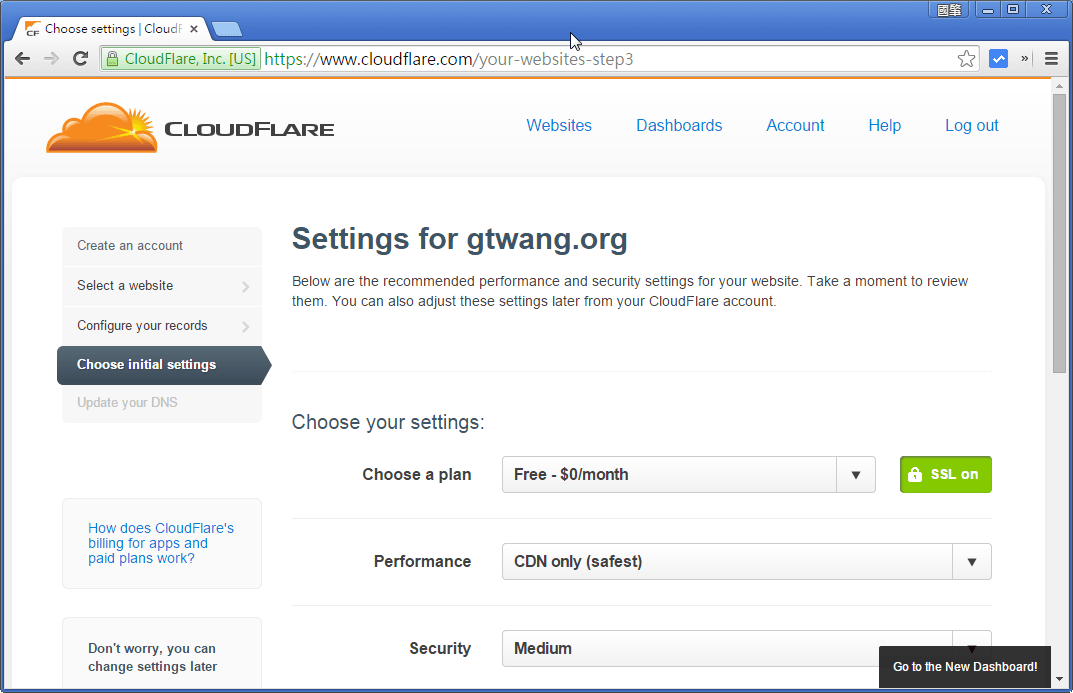Click the Go to the New Dashboard button
The width and height of the screenshot is (1073, 693).
point(964,666)
